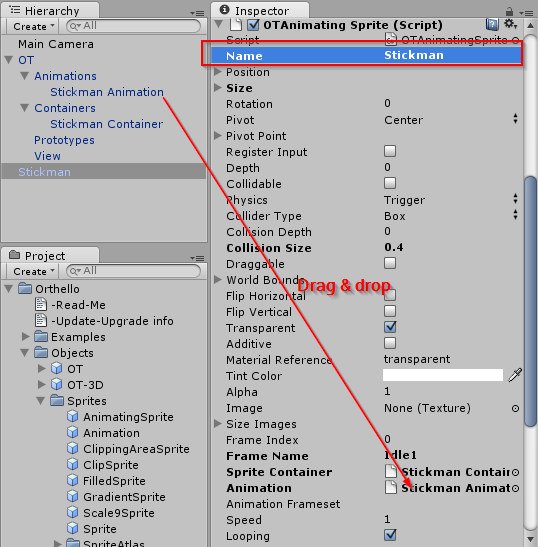This screenshot has width=538, height=547.
Task: Select the OT prefab cube icon in Project
Action: pyautogui.click(x=57, y=368)
